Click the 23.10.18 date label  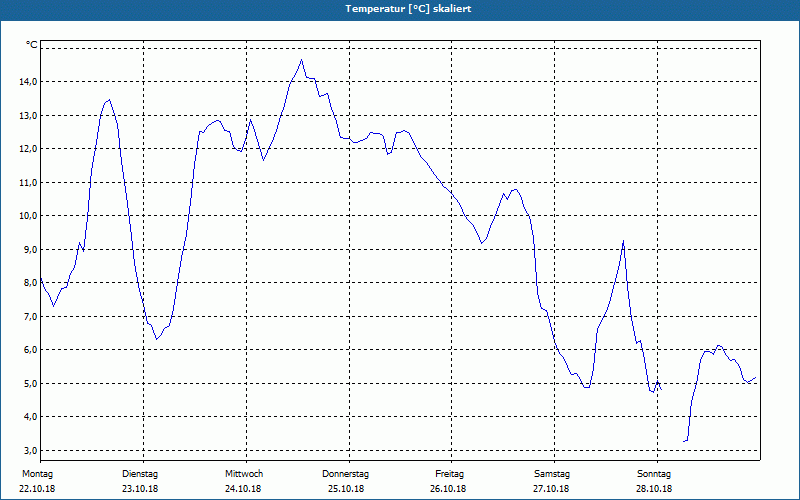click(140, 488)
